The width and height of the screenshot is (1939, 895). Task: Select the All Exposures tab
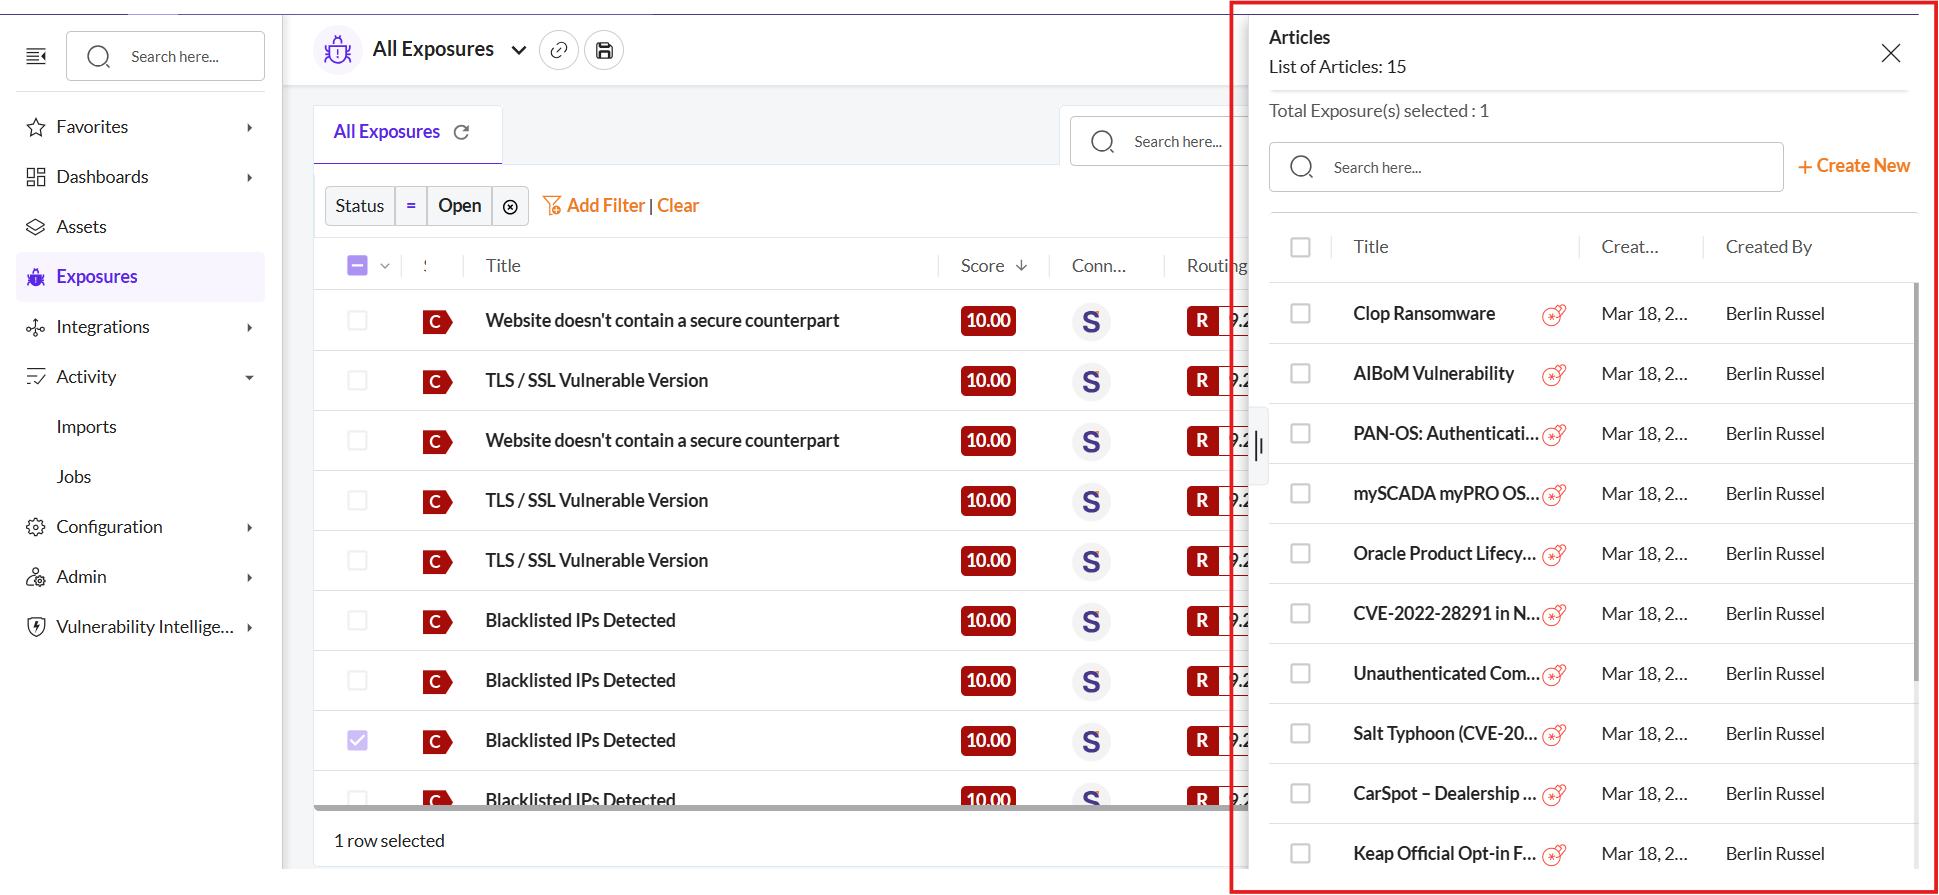click(387, 132)
